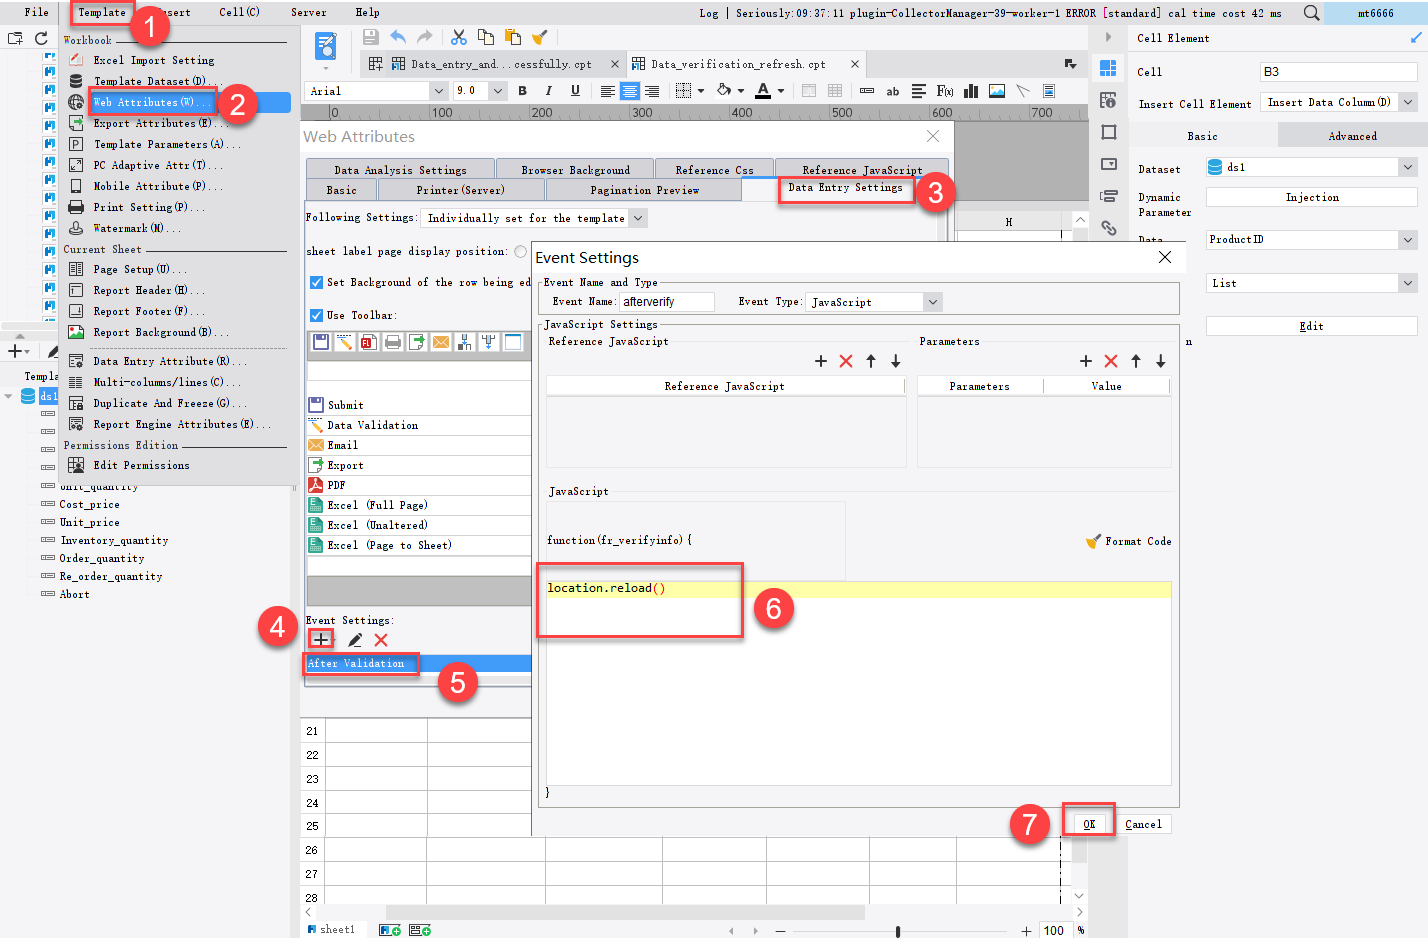Add a Reference JavaScript entry with the plus icon
This screenshot has height=938, width=1428.
click(x=821, y=361)
